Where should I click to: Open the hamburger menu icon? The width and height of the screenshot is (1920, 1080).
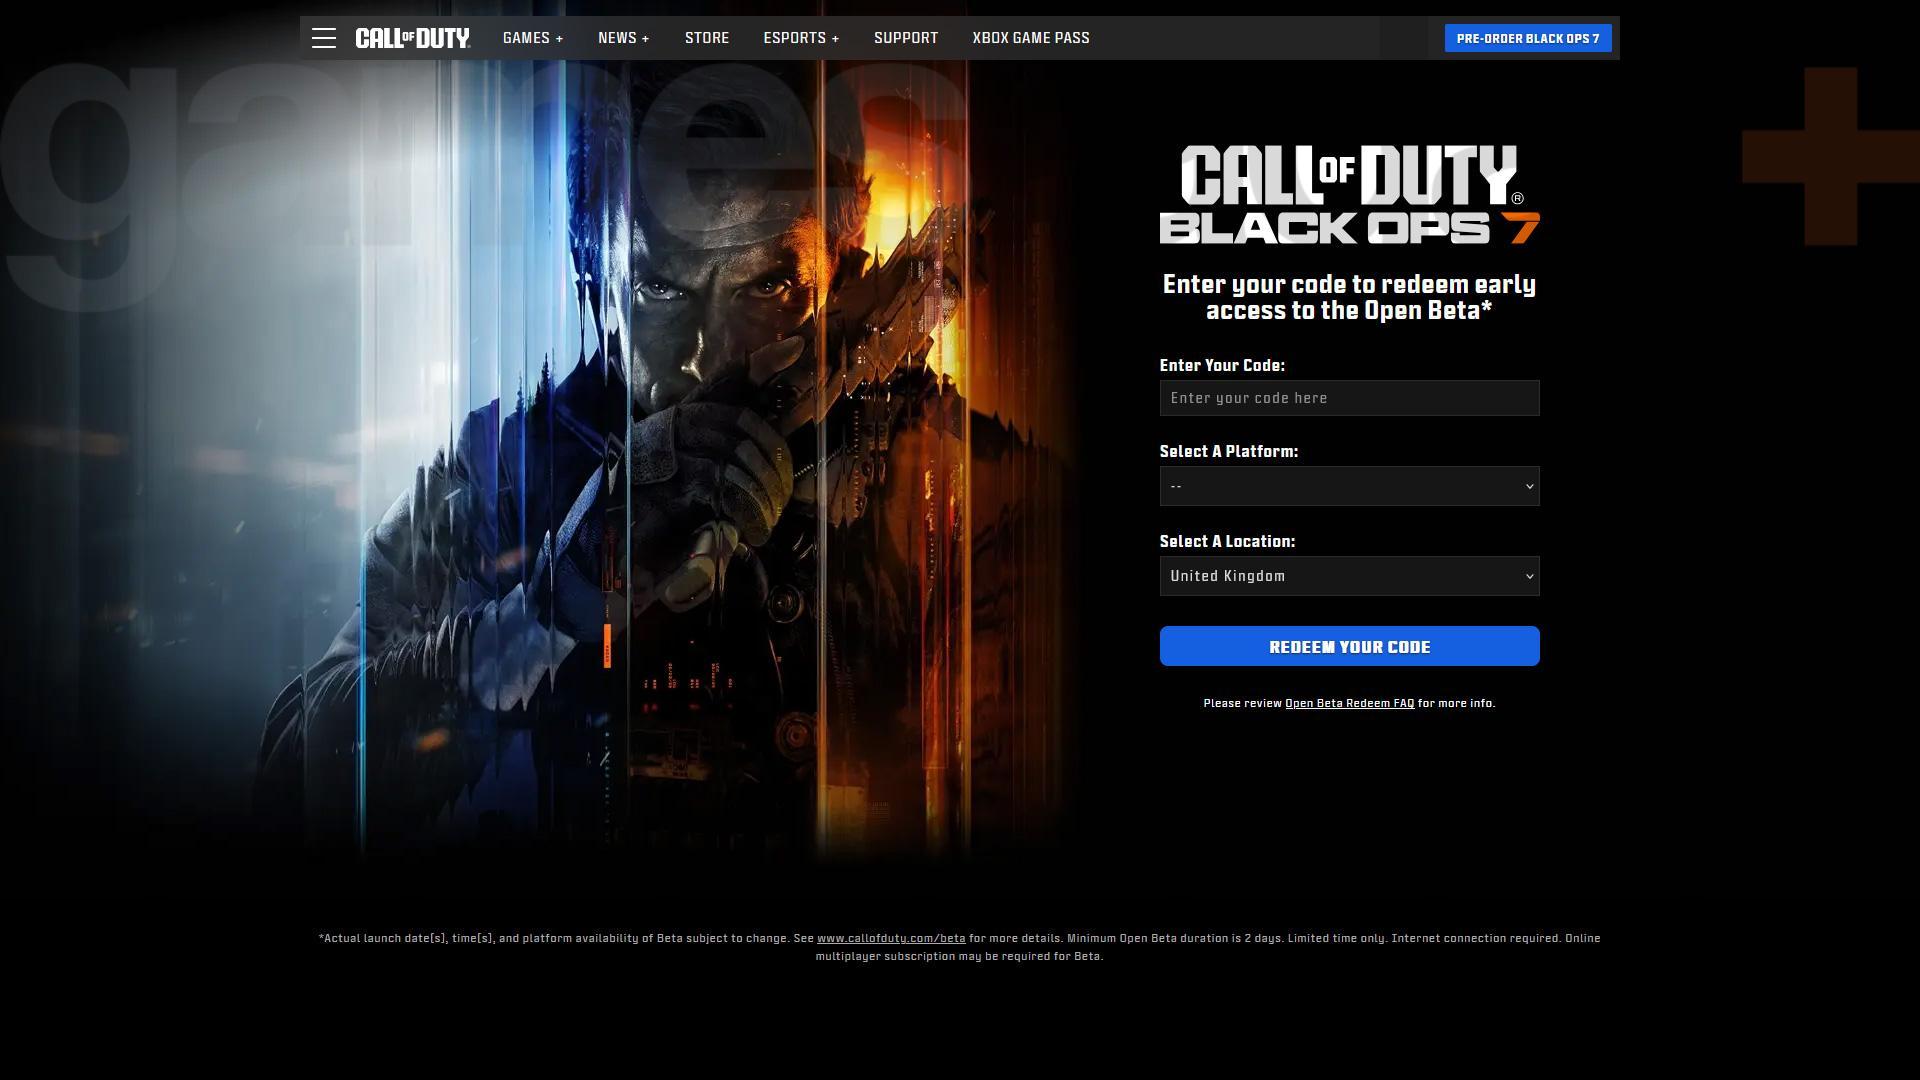coord(323,38)
